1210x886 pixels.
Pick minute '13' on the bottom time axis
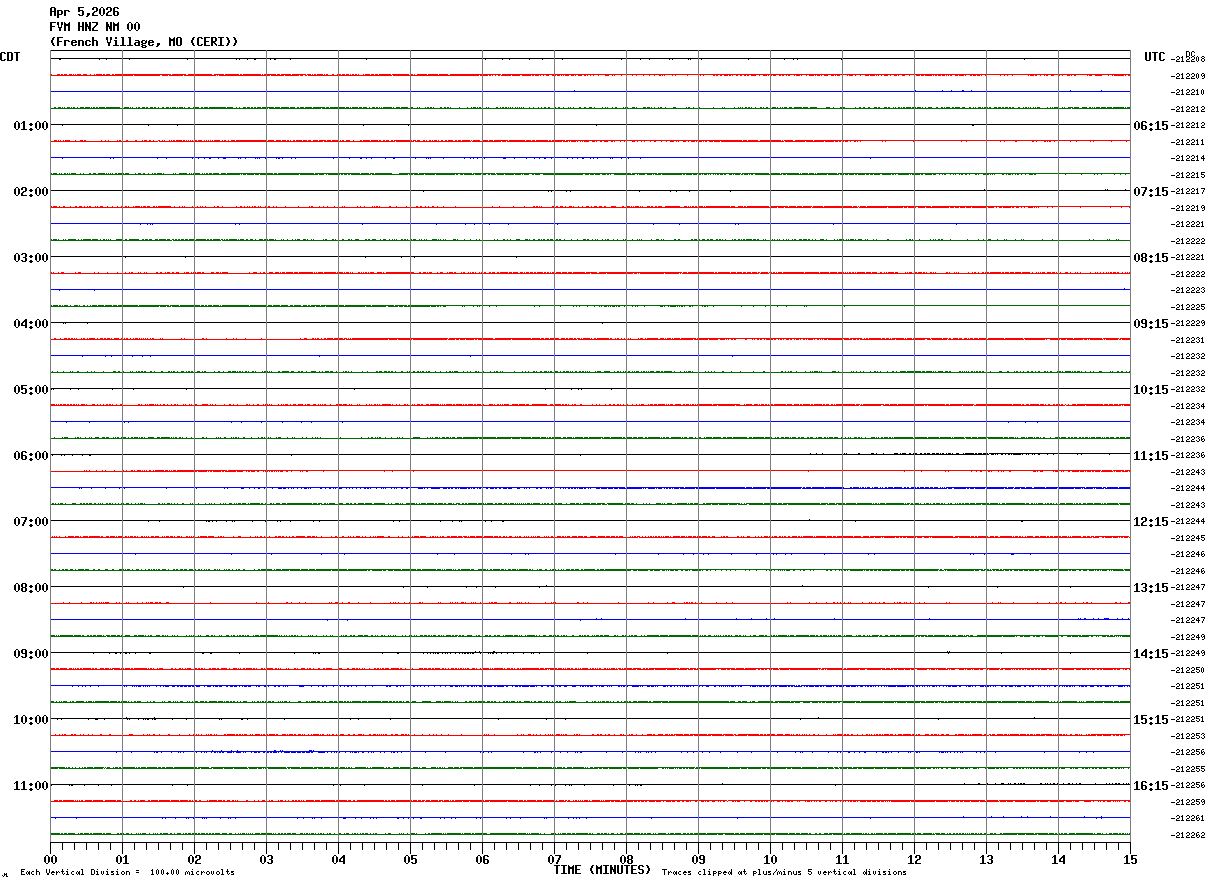click(x=986, y=859)
